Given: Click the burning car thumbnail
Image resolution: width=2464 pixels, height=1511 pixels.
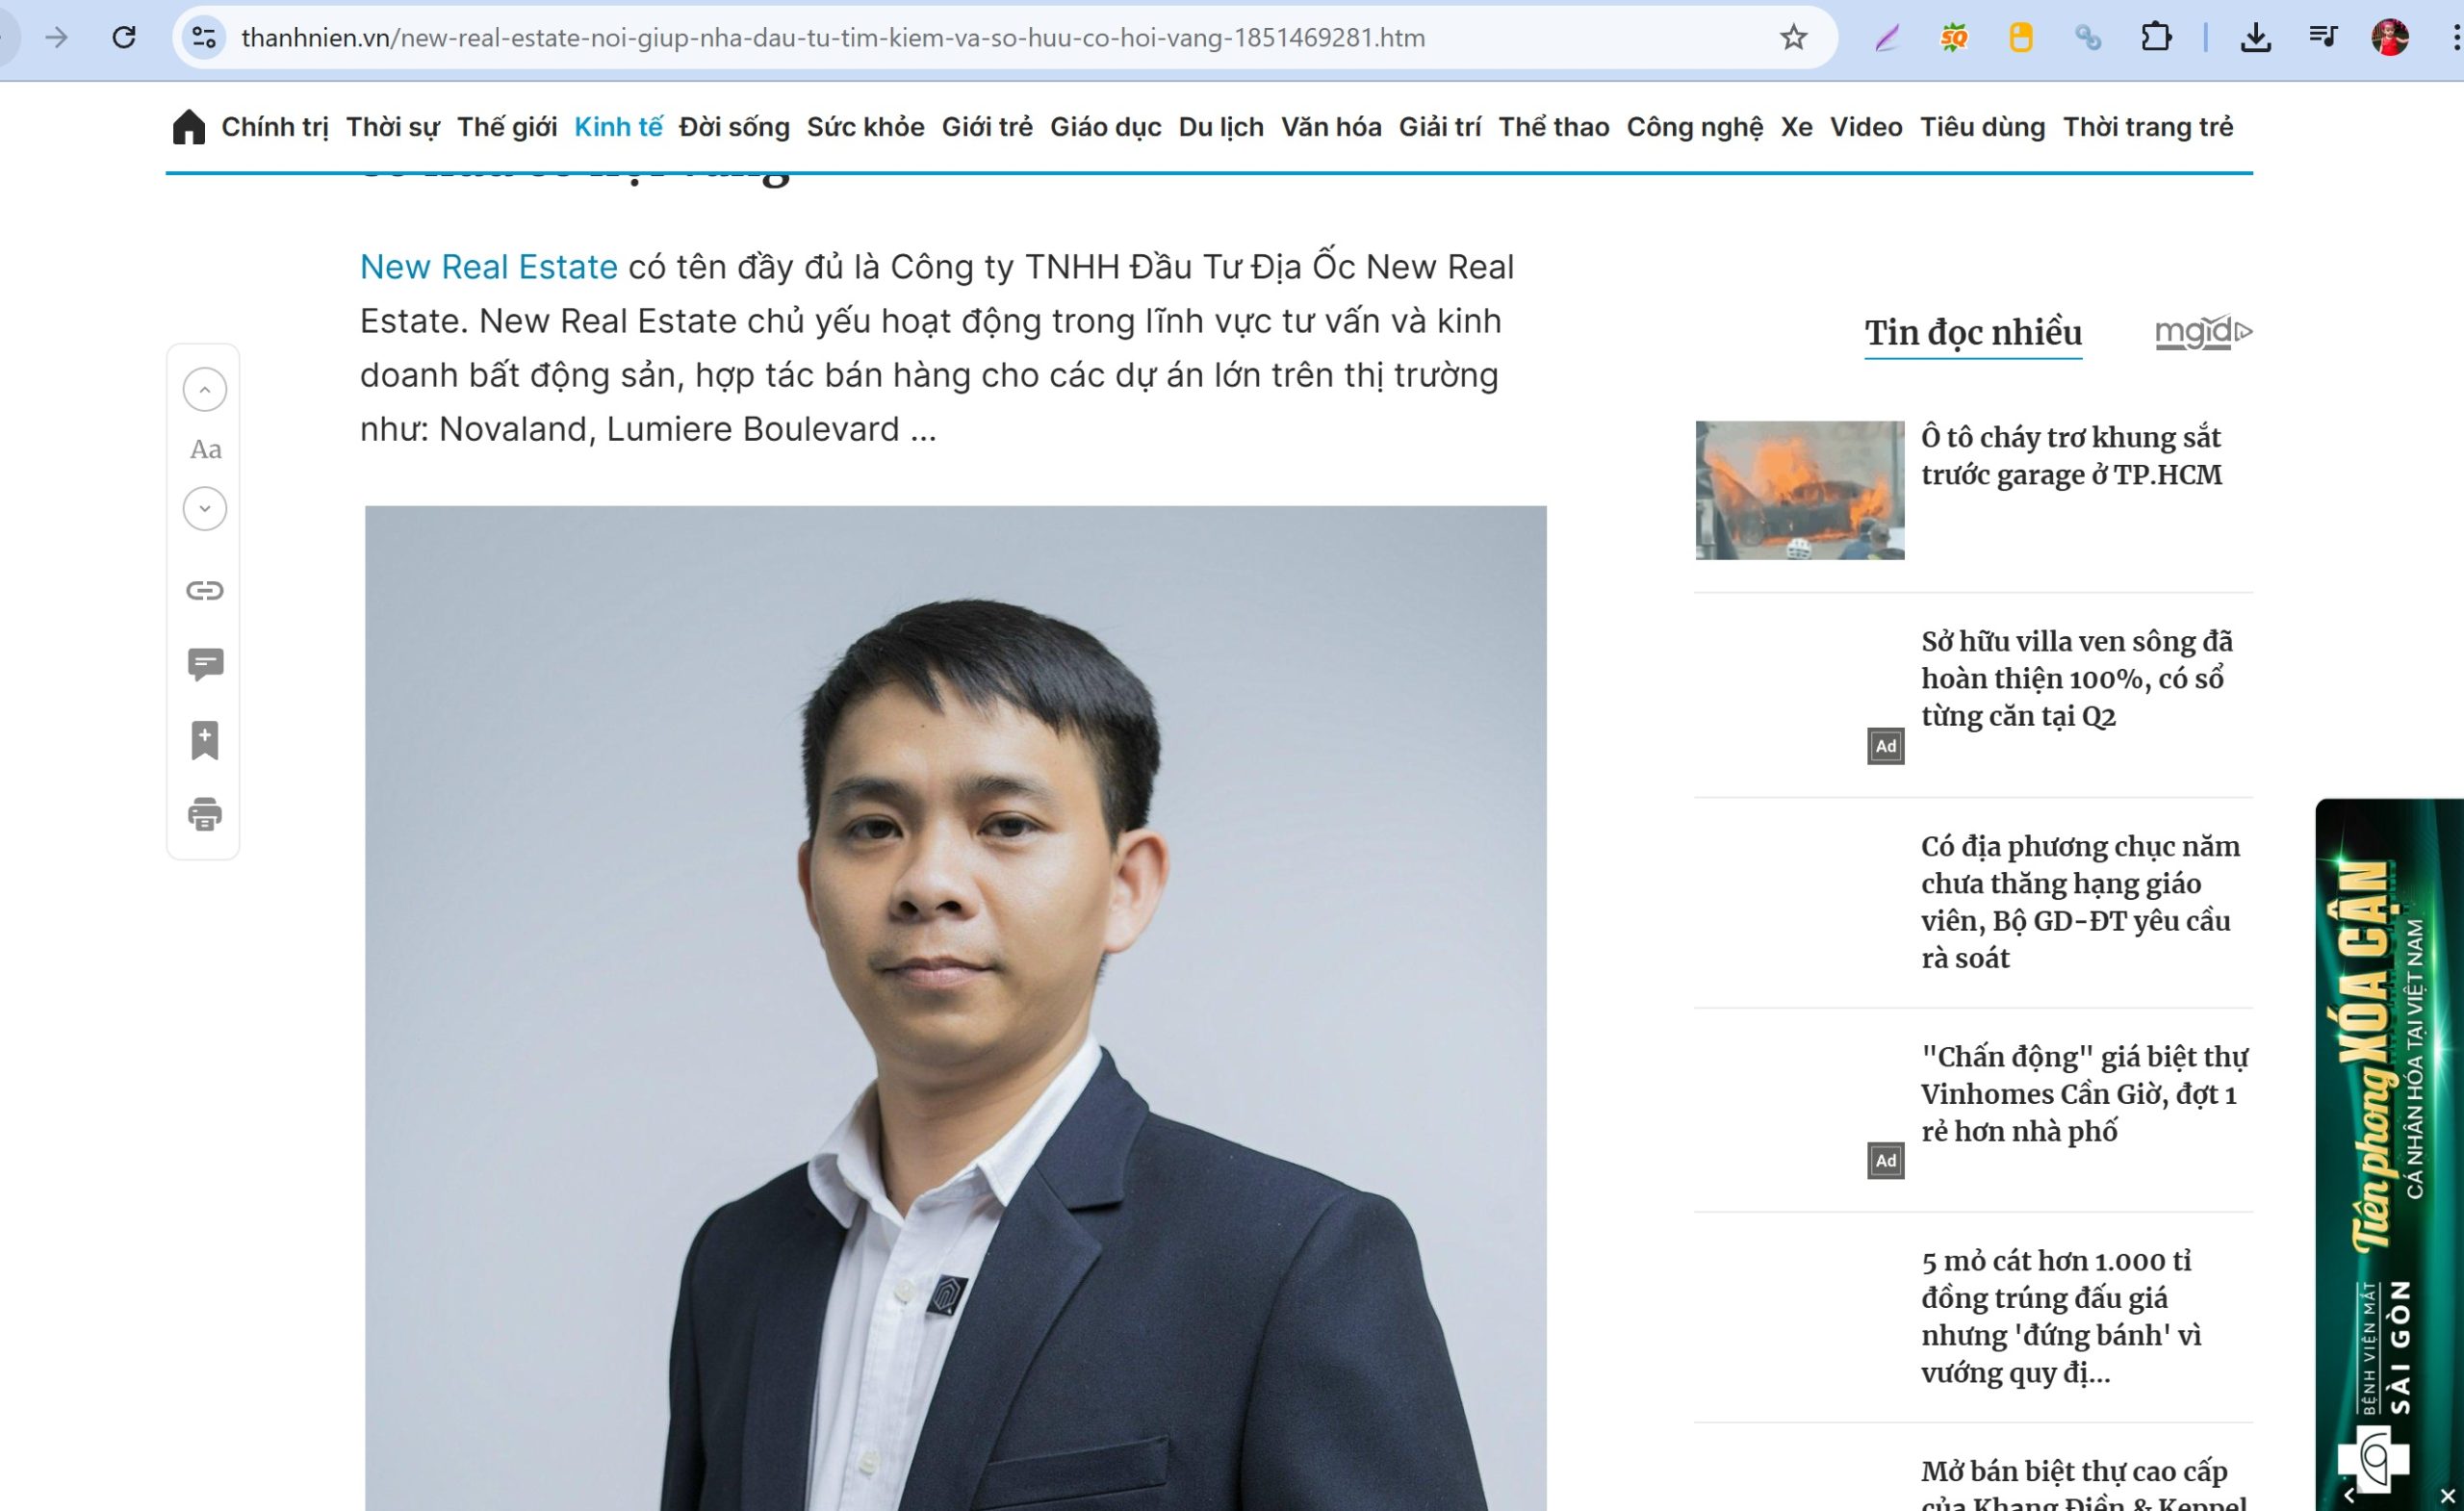Looking at the screenshot, I should click(x=1799, y=490).
